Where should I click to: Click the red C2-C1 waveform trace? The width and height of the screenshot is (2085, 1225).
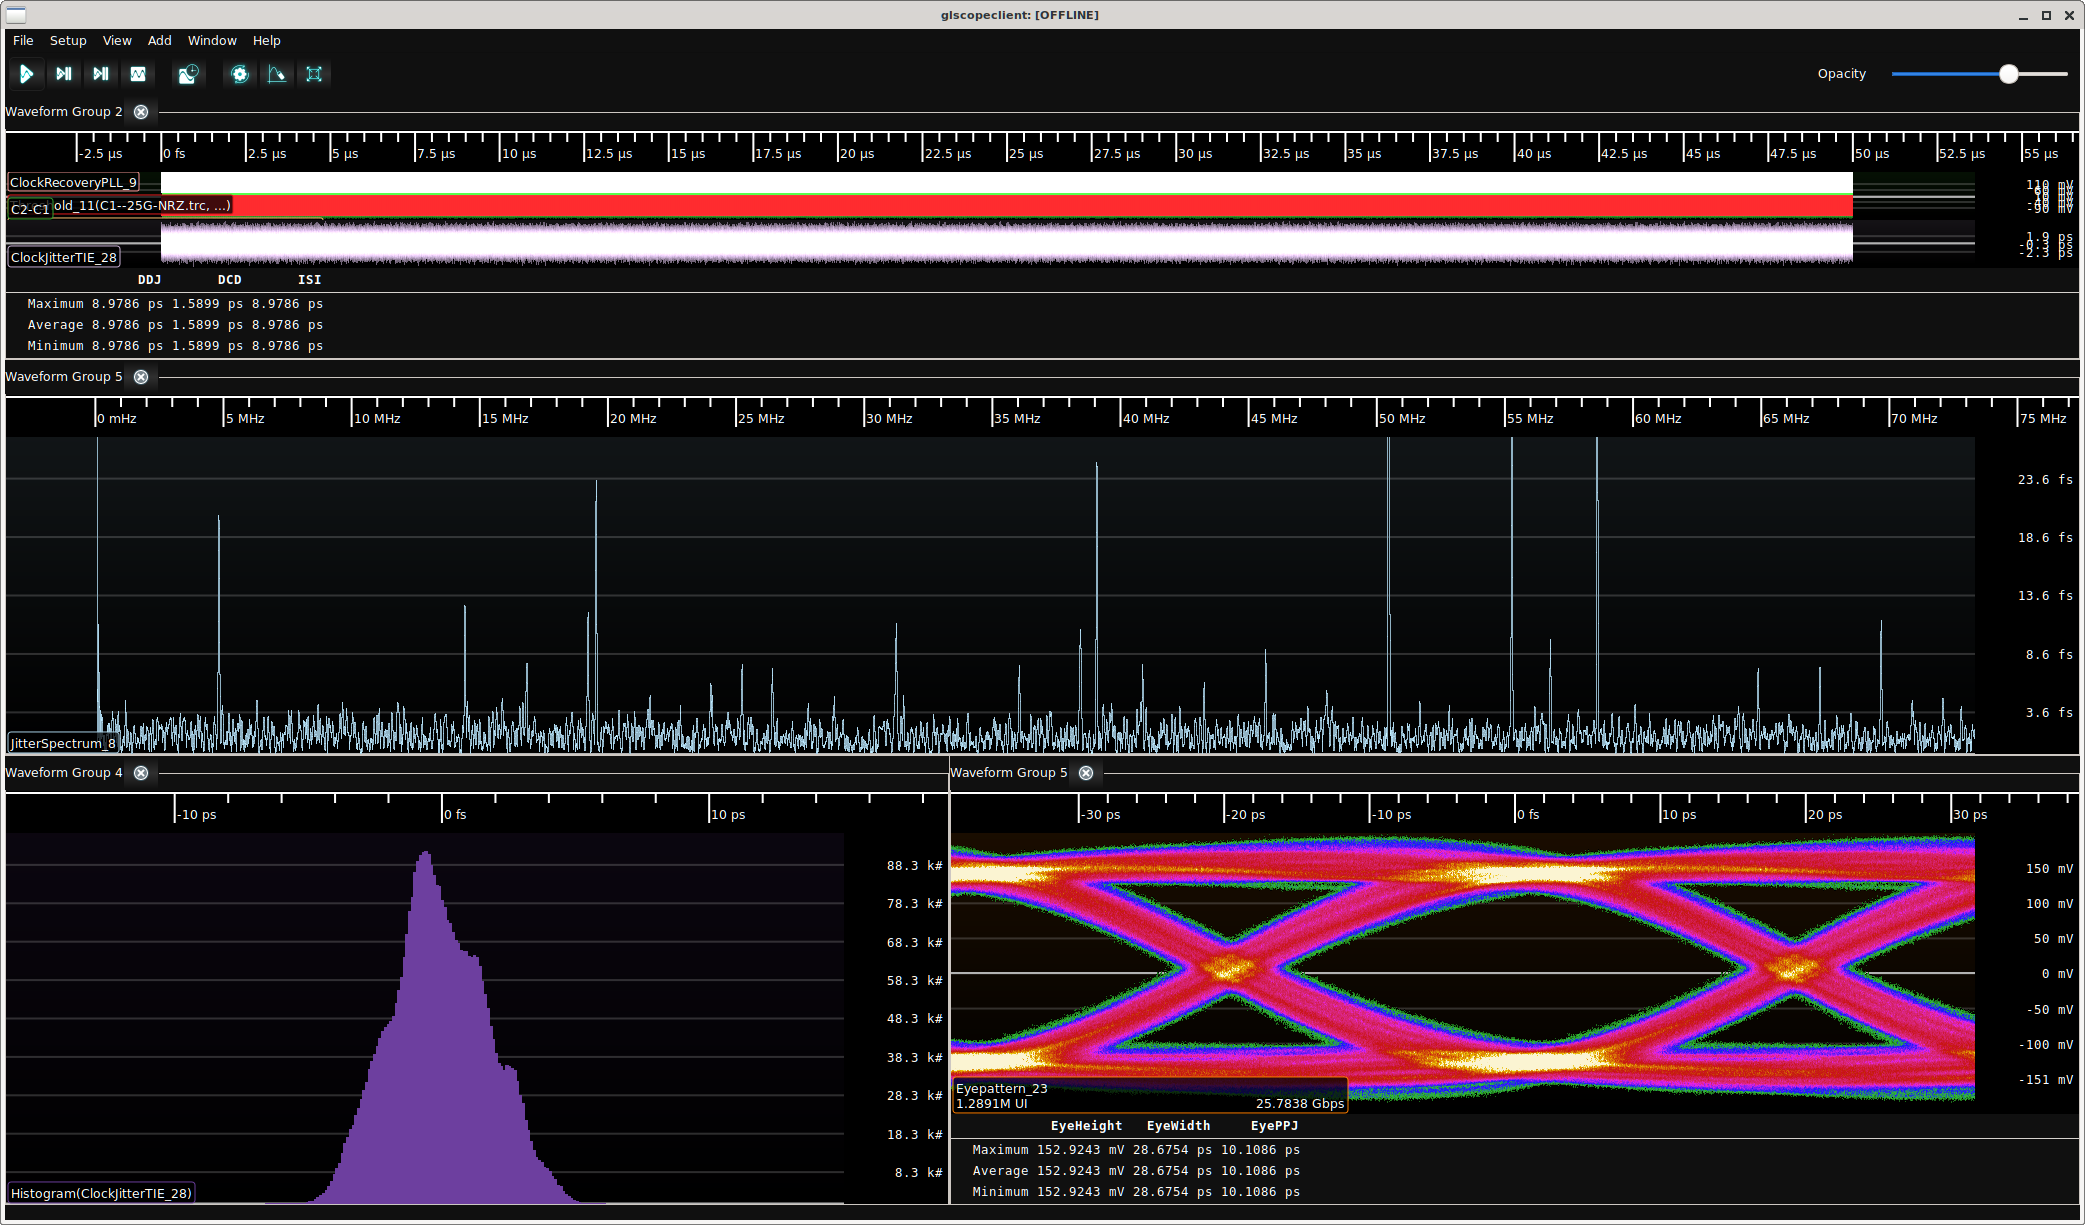(1007, 206)
